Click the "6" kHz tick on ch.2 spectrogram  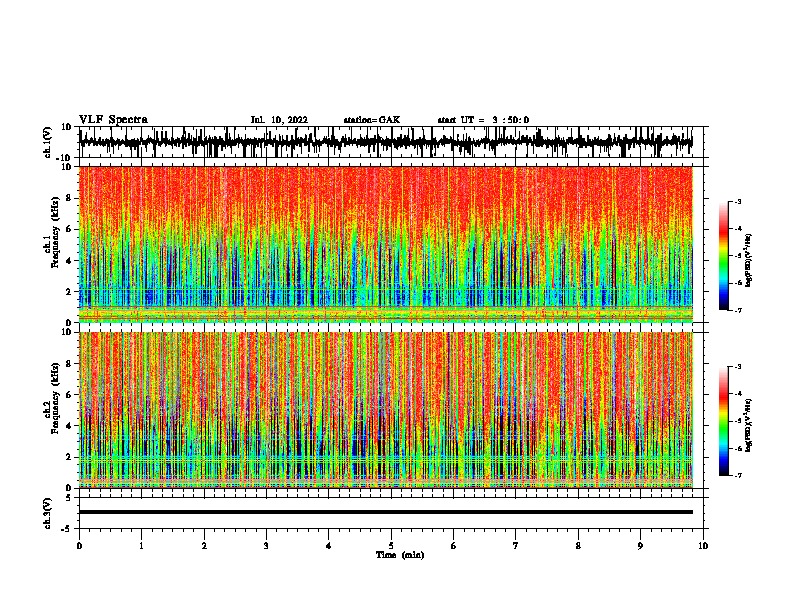pos(69,395)
